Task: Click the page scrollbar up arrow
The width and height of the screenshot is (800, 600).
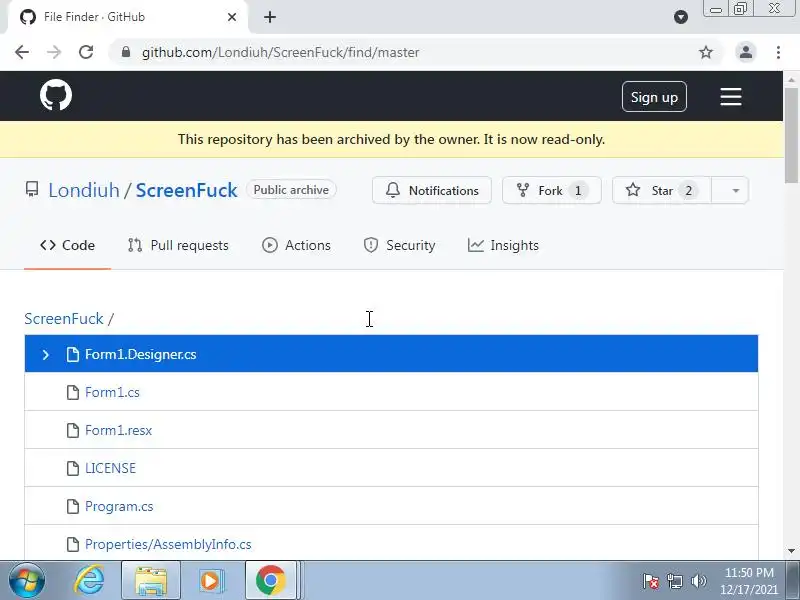Action: tap(791, 80)
